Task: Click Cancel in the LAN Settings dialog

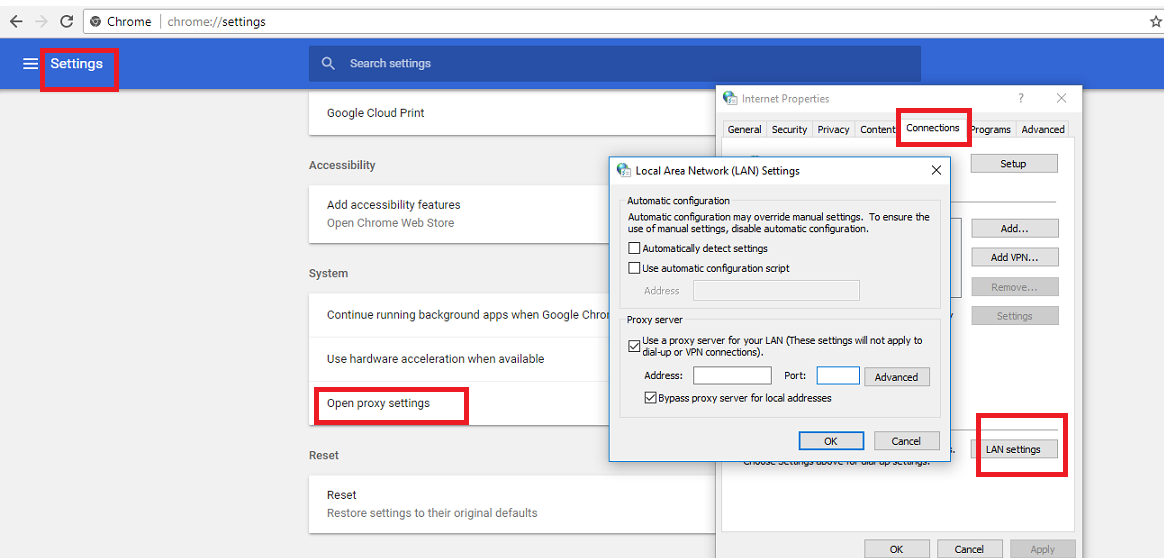Action: coord(906,441)
